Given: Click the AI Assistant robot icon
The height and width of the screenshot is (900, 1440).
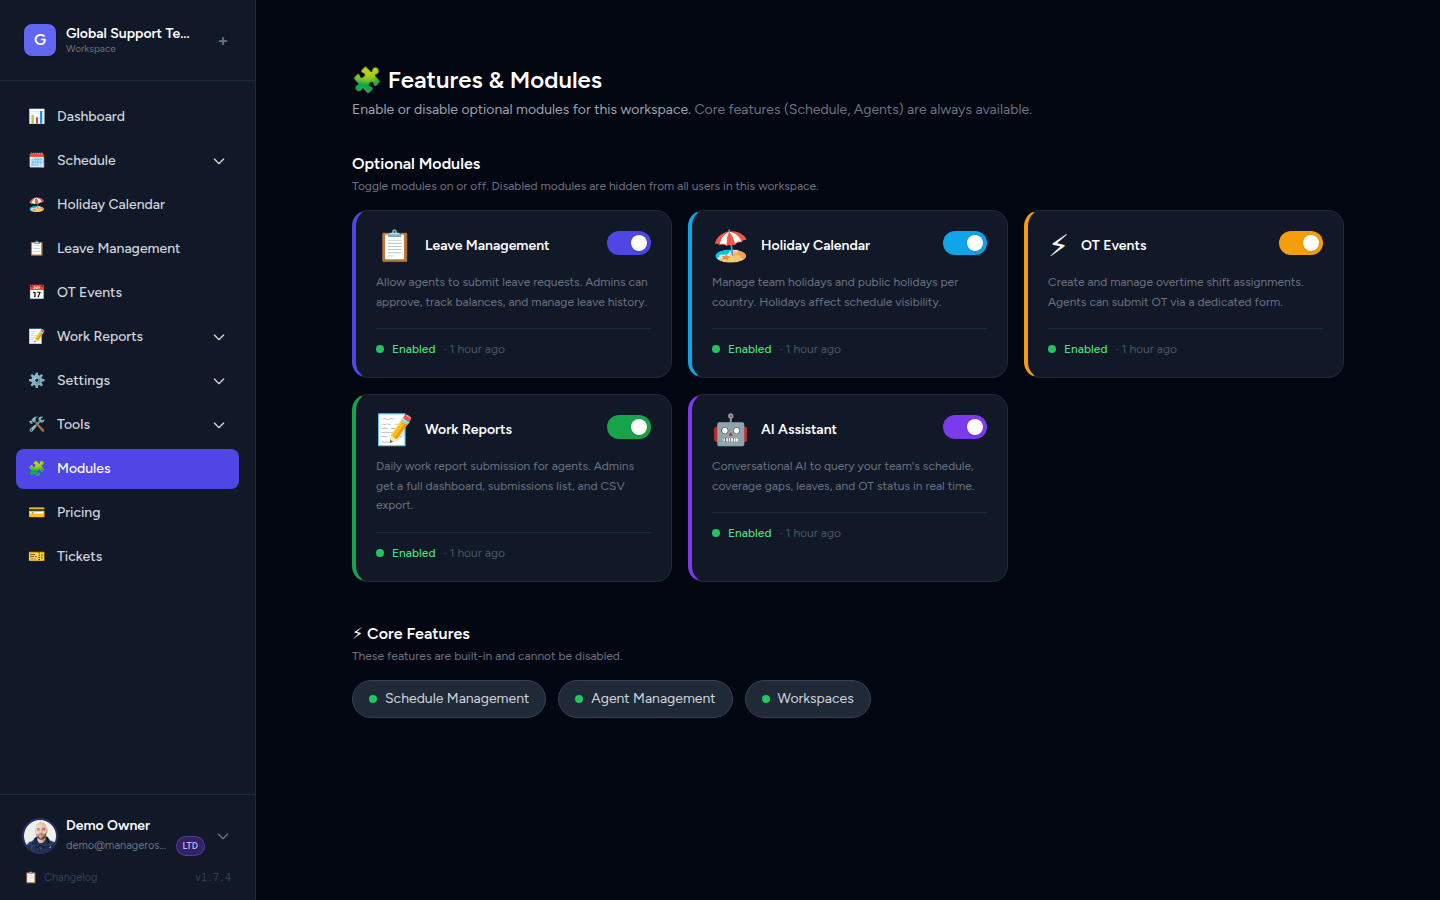Looking at the screenshot, I should coord(730,428).
